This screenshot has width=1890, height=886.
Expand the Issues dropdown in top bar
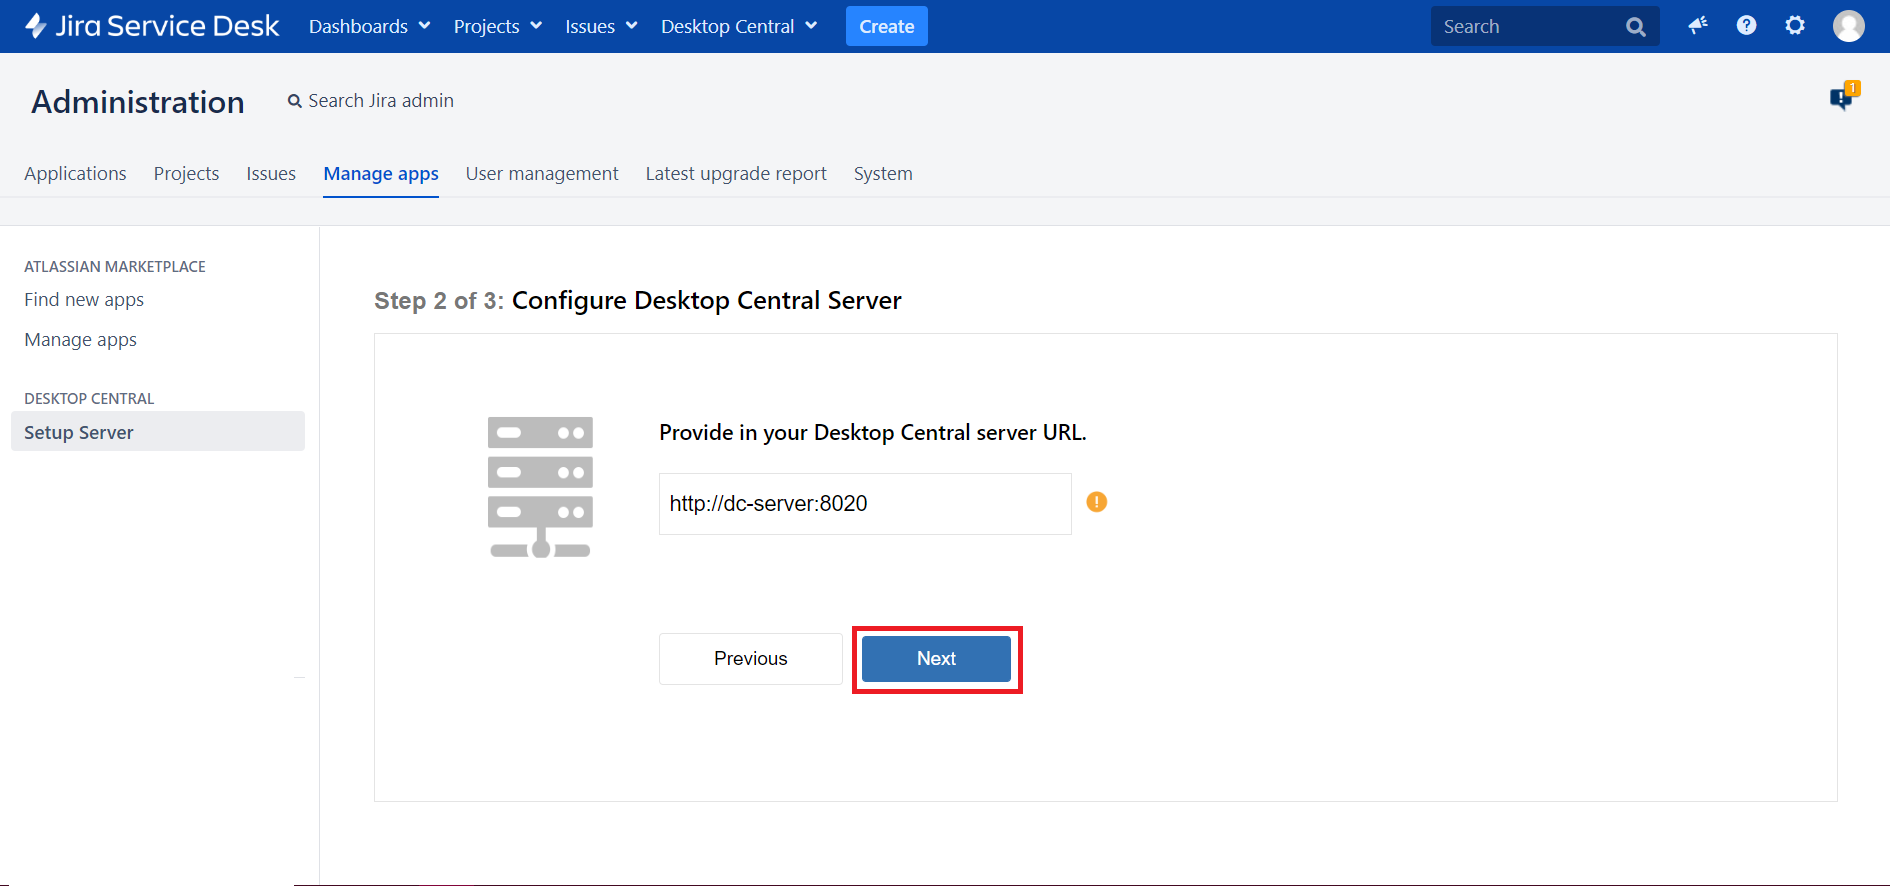(600, 26)
